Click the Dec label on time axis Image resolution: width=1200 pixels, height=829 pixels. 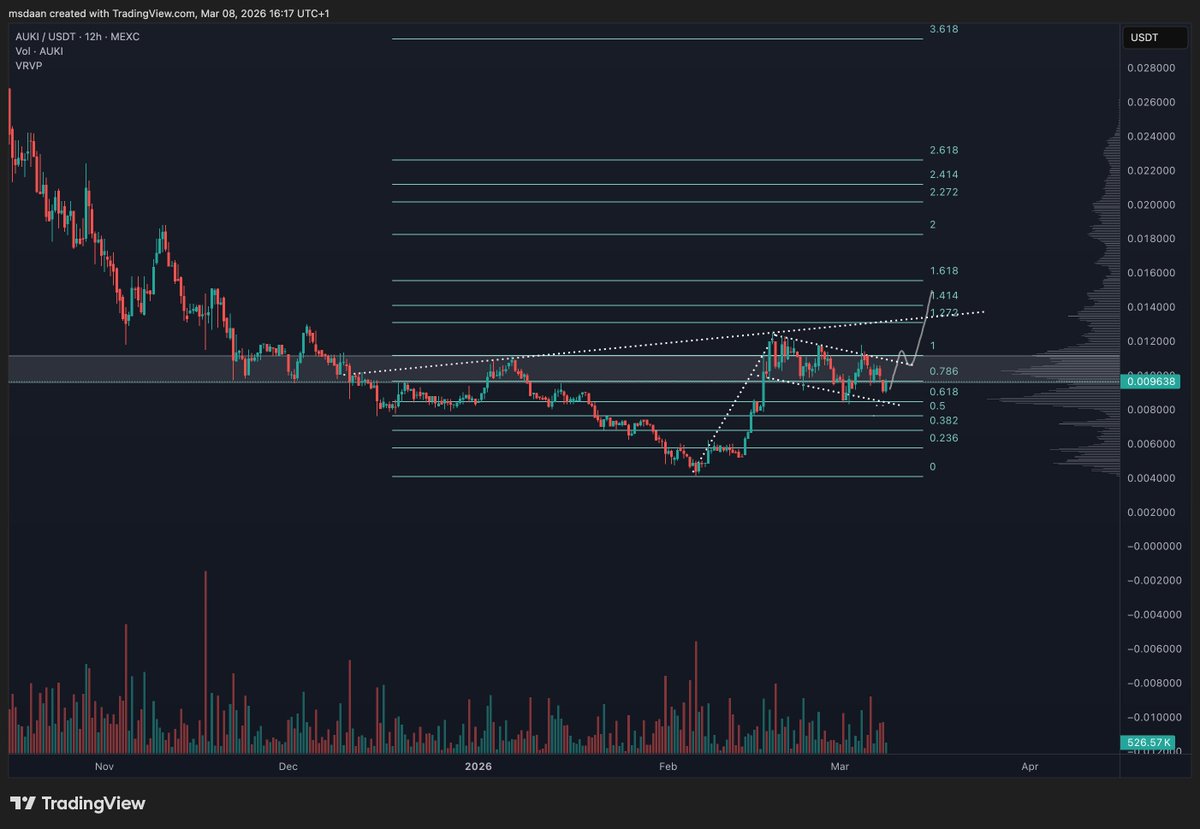[288, 767]
